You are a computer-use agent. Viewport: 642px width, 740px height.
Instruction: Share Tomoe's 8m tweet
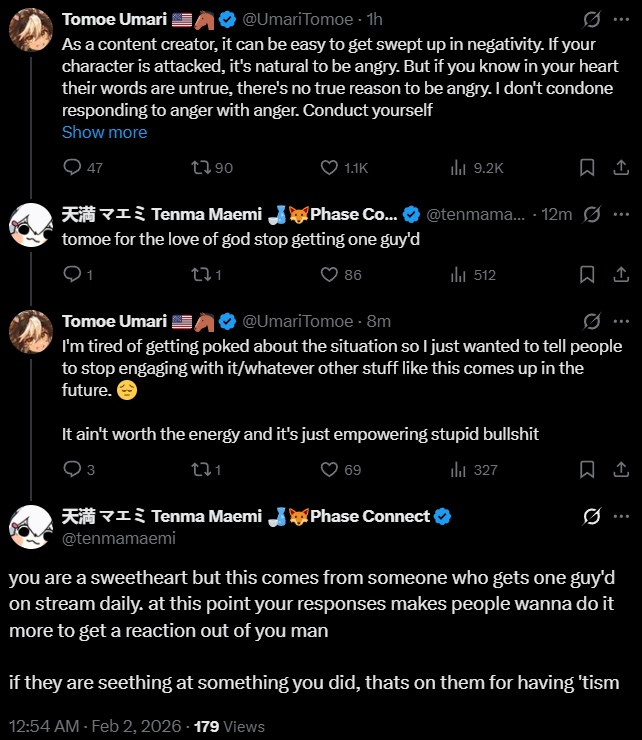(619, 469)
